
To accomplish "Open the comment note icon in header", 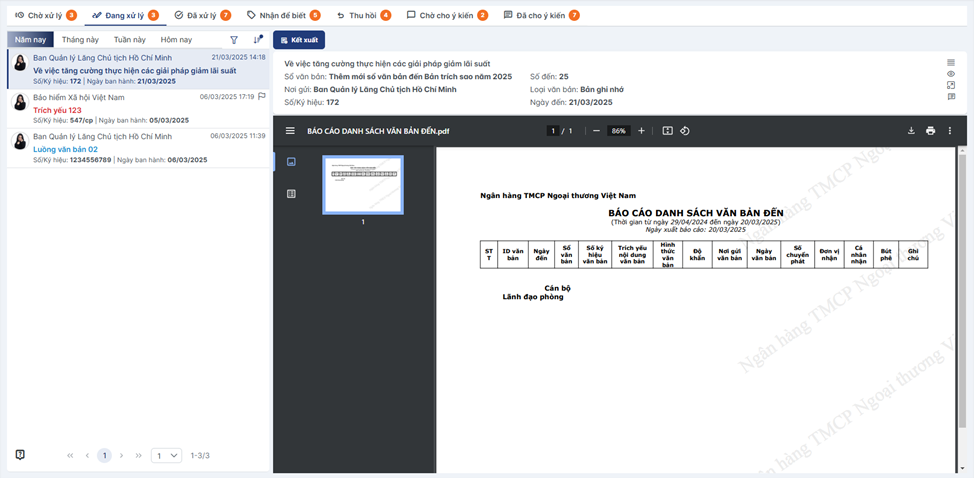I will [x=951, y=97].
